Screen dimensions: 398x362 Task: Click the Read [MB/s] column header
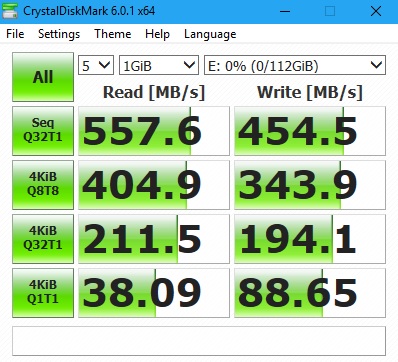point(154,92)
